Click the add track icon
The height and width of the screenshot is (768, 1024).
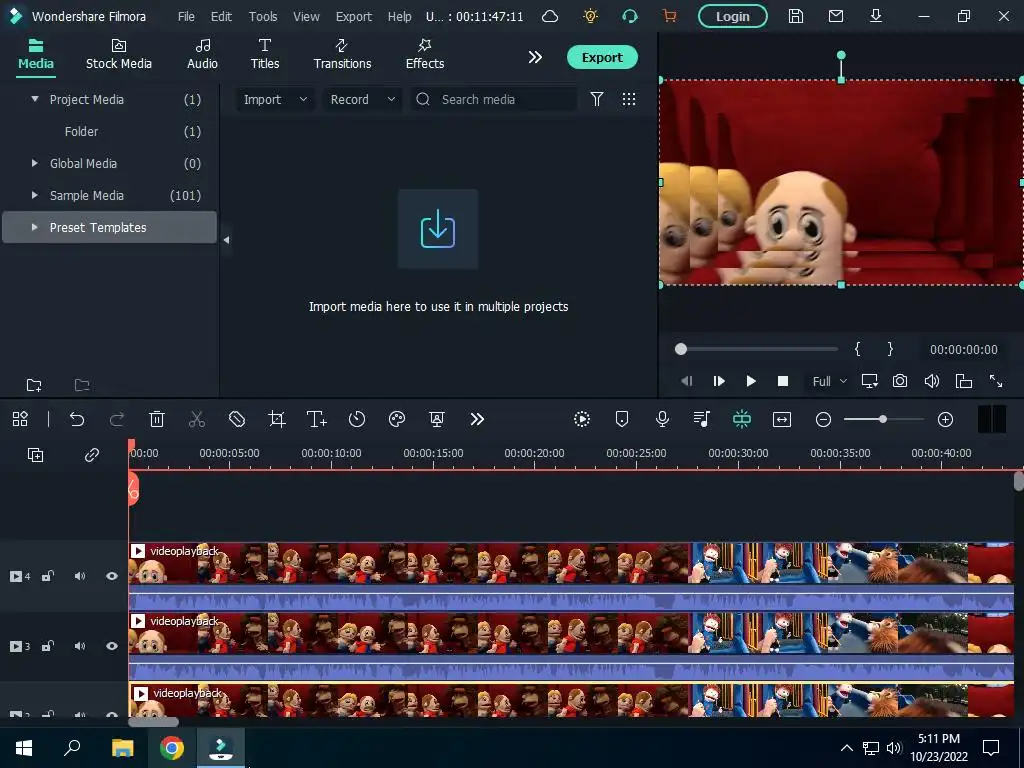(35, 455)
